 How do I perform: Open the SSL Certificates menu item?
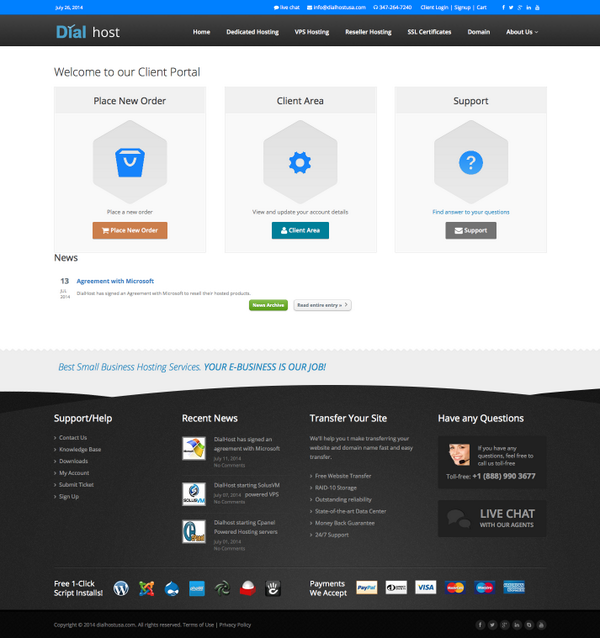(x=430, y=32)
